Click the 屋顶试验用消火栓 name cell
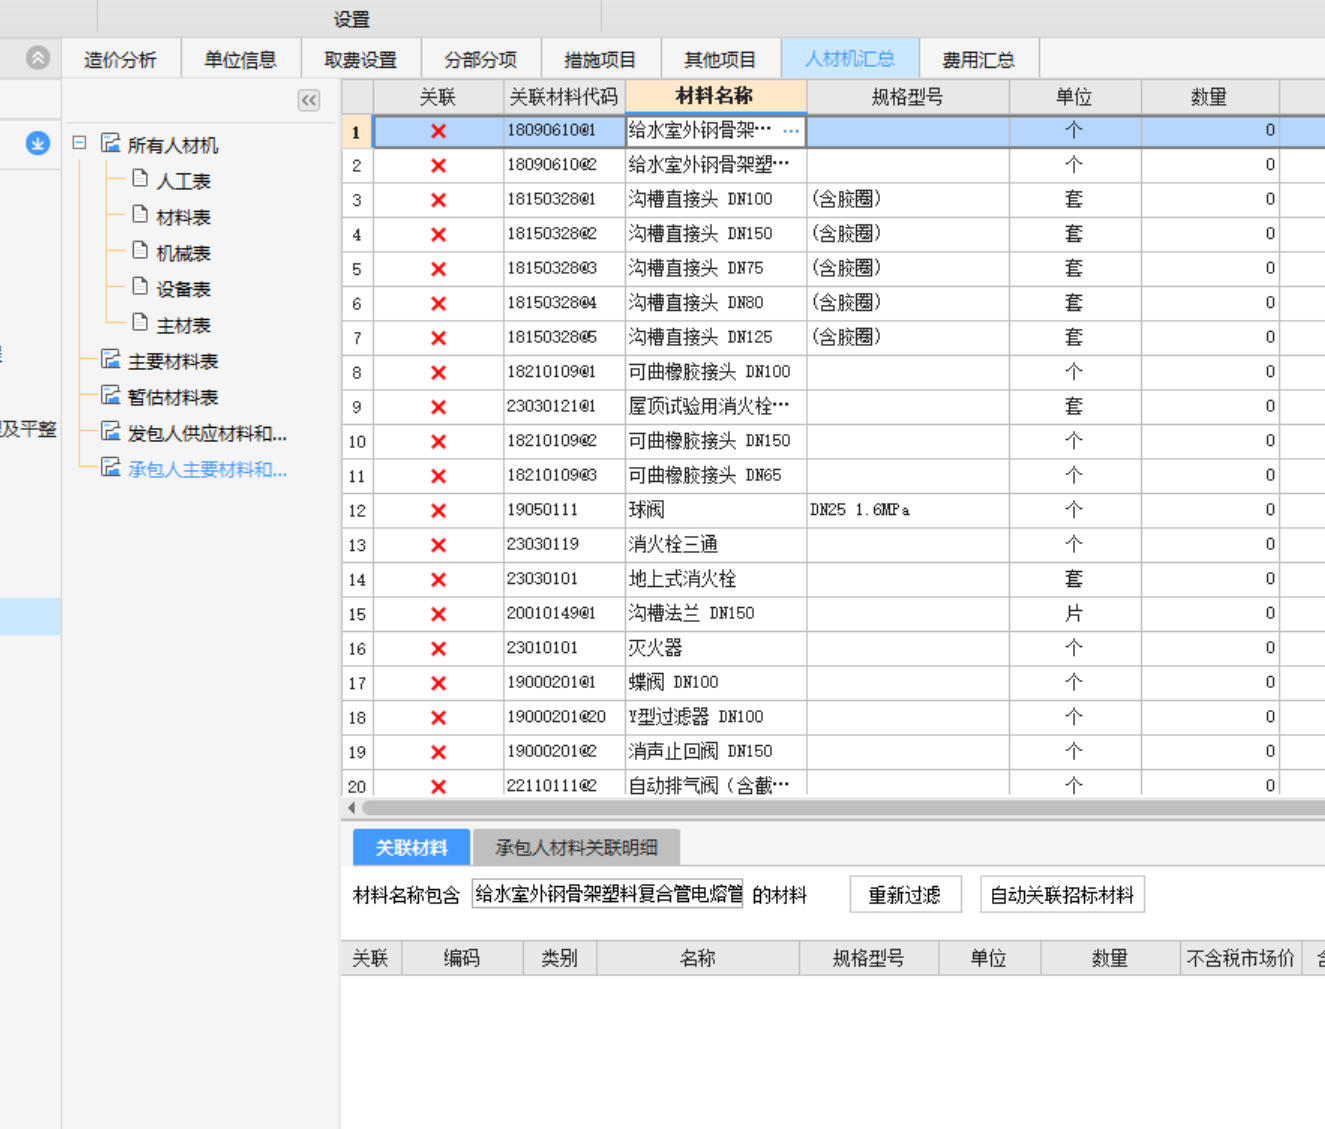The height and width of the screenshot is (1129, 1325). coord(716,406)
